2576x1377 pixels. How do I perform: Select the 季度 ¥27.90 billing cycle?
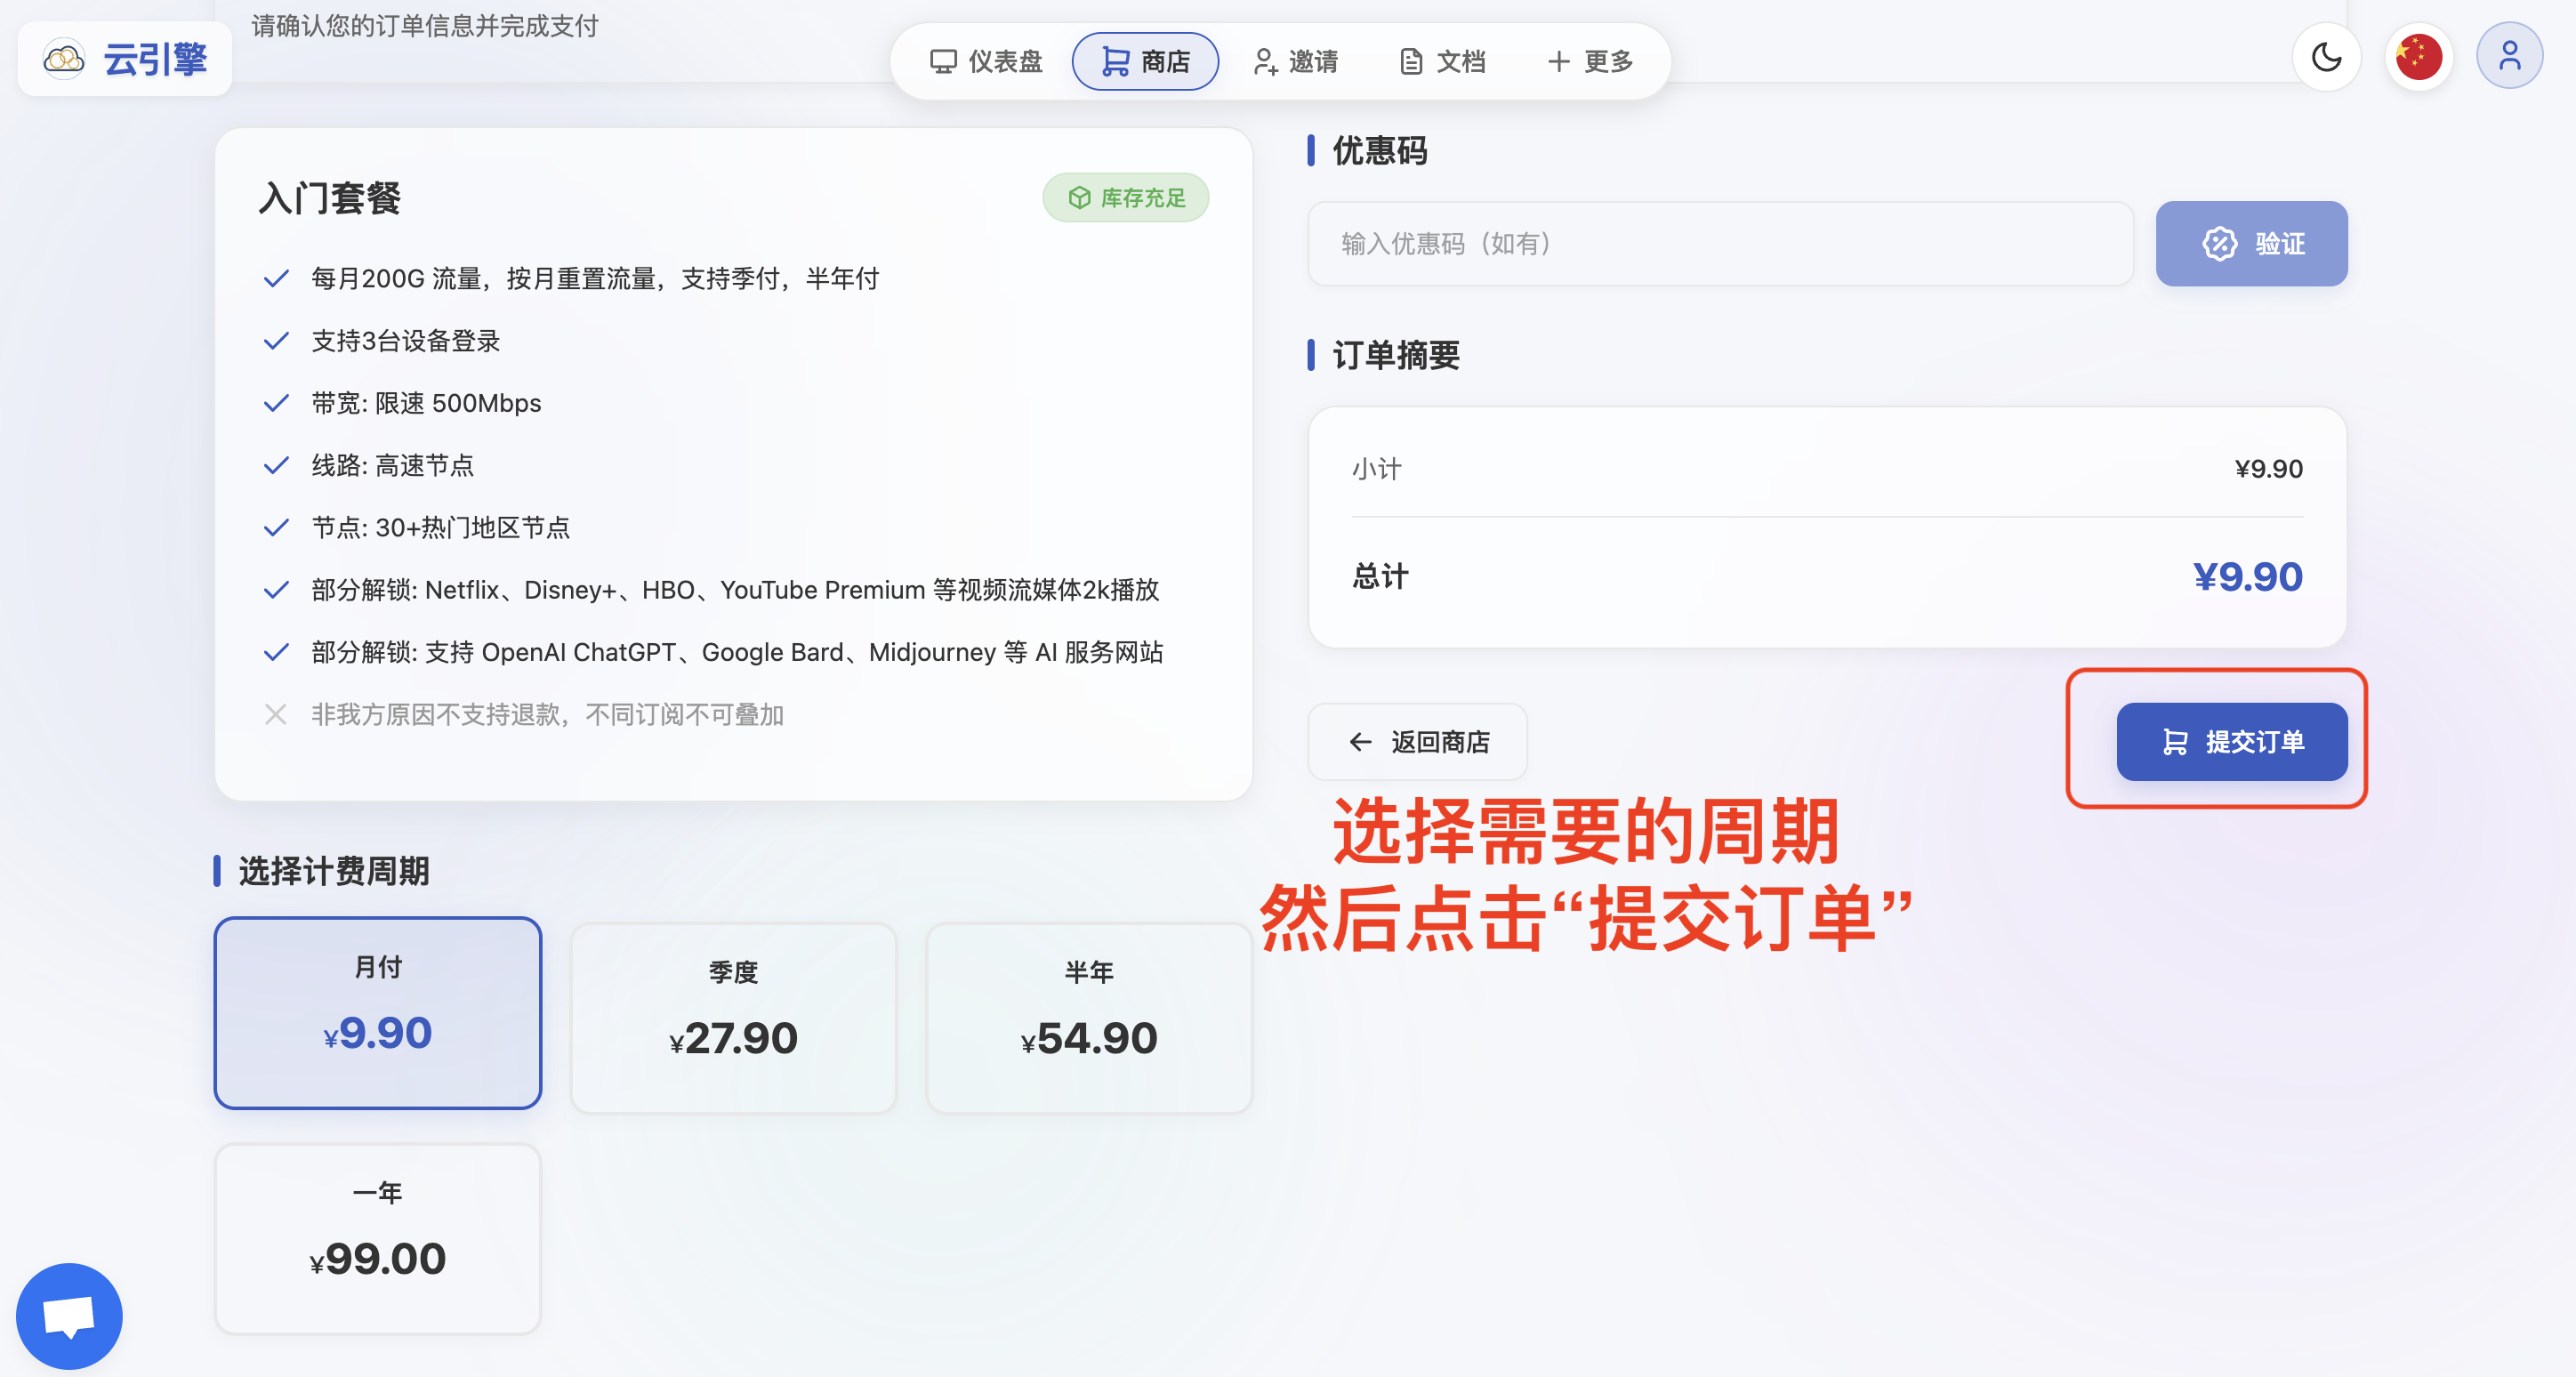point(733,1017)
